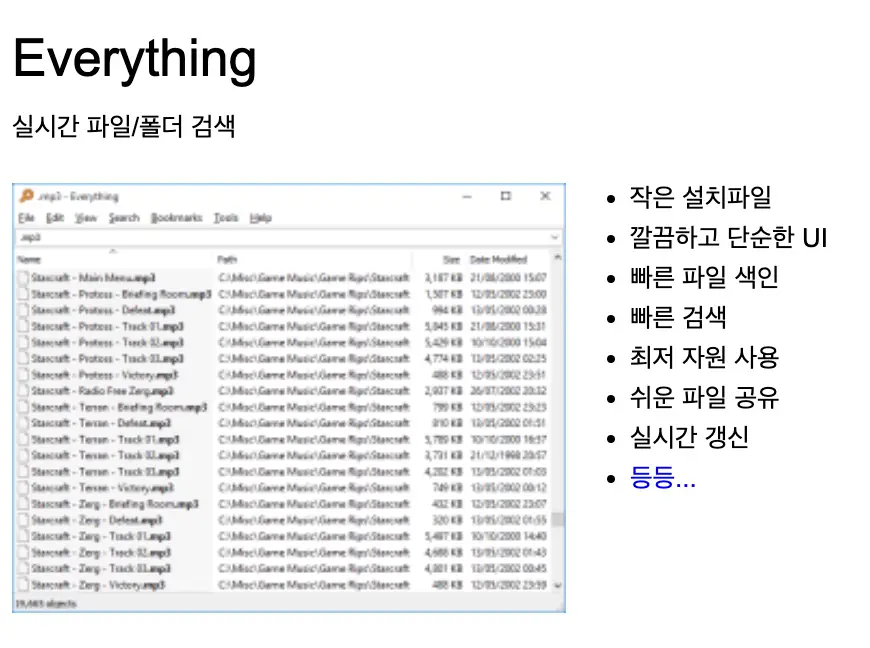The image size is (870, 648).
Task: Click scroll up arrow of results list
Action: (558, 258)
